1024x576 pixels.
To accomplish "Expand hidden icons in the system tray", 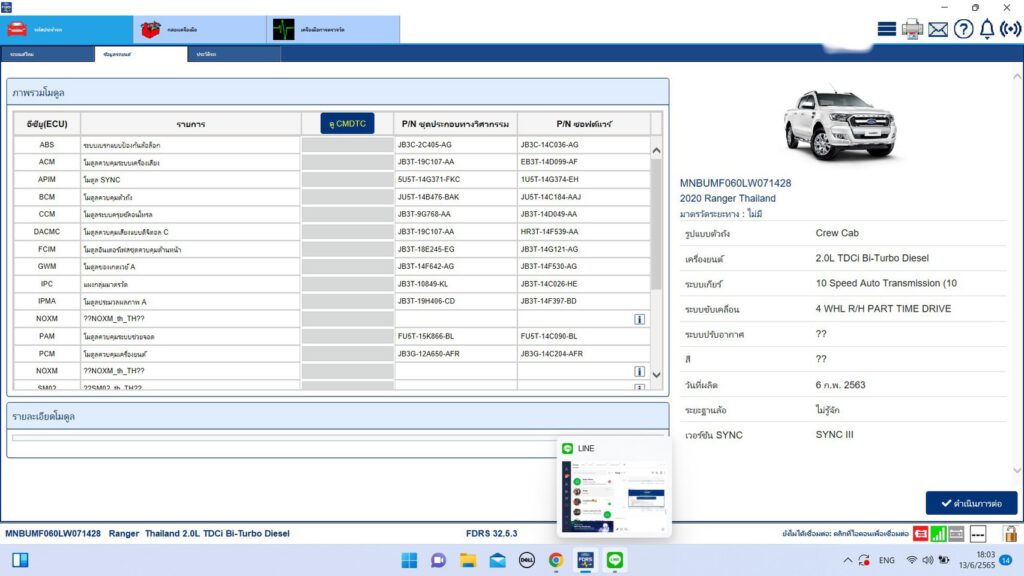I will [848, 562].
